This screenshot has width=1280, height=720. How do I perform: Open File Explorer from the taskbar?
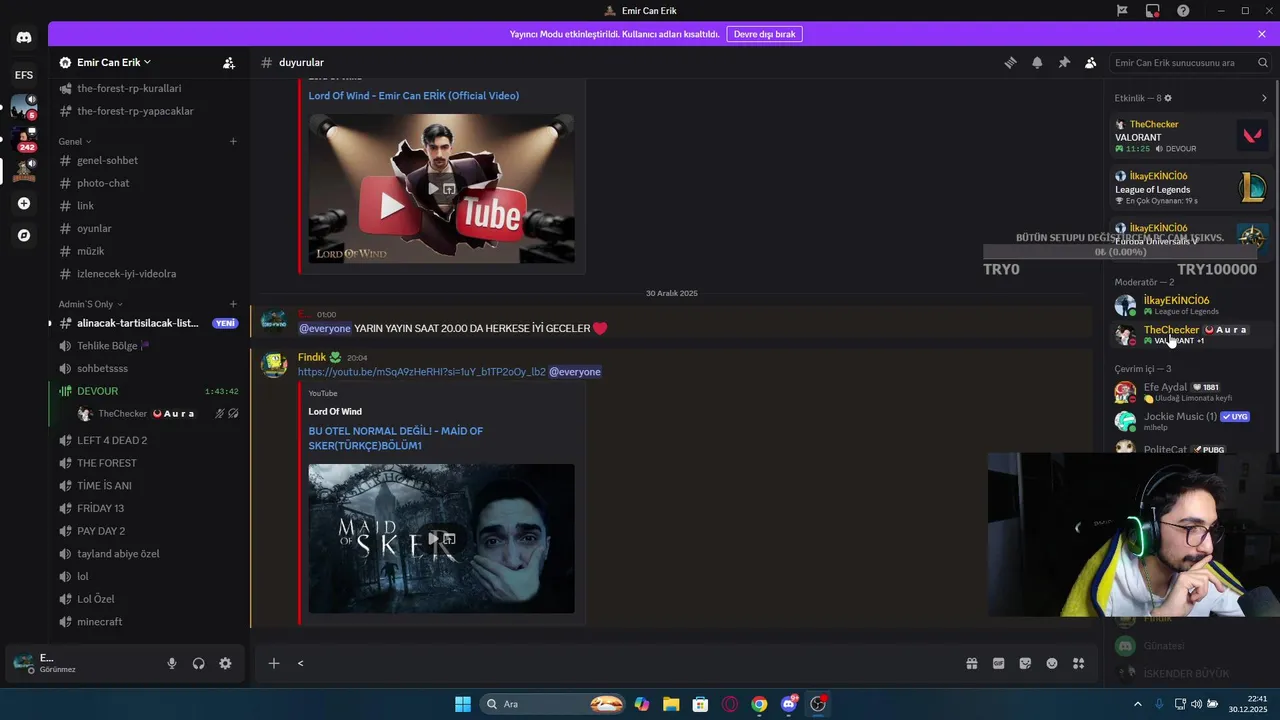671,704
